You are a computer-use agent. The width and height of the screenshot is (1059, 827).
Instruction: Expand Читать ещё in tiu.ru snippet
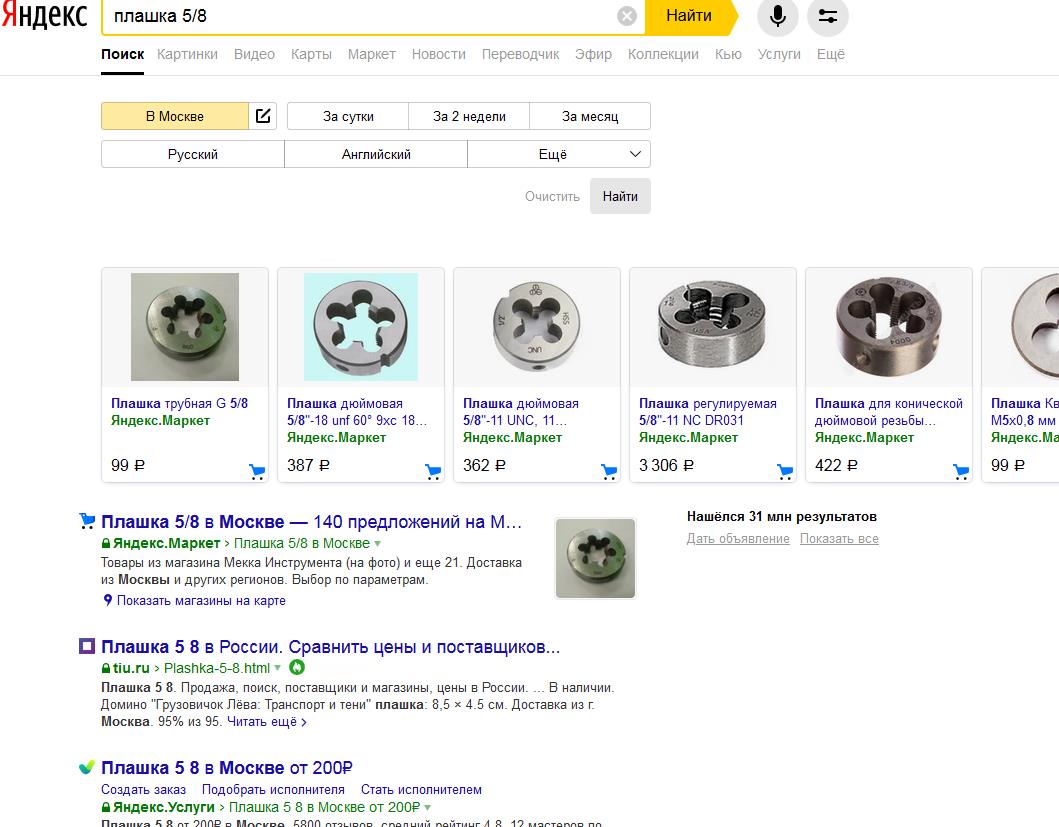[x=267, y=722]
